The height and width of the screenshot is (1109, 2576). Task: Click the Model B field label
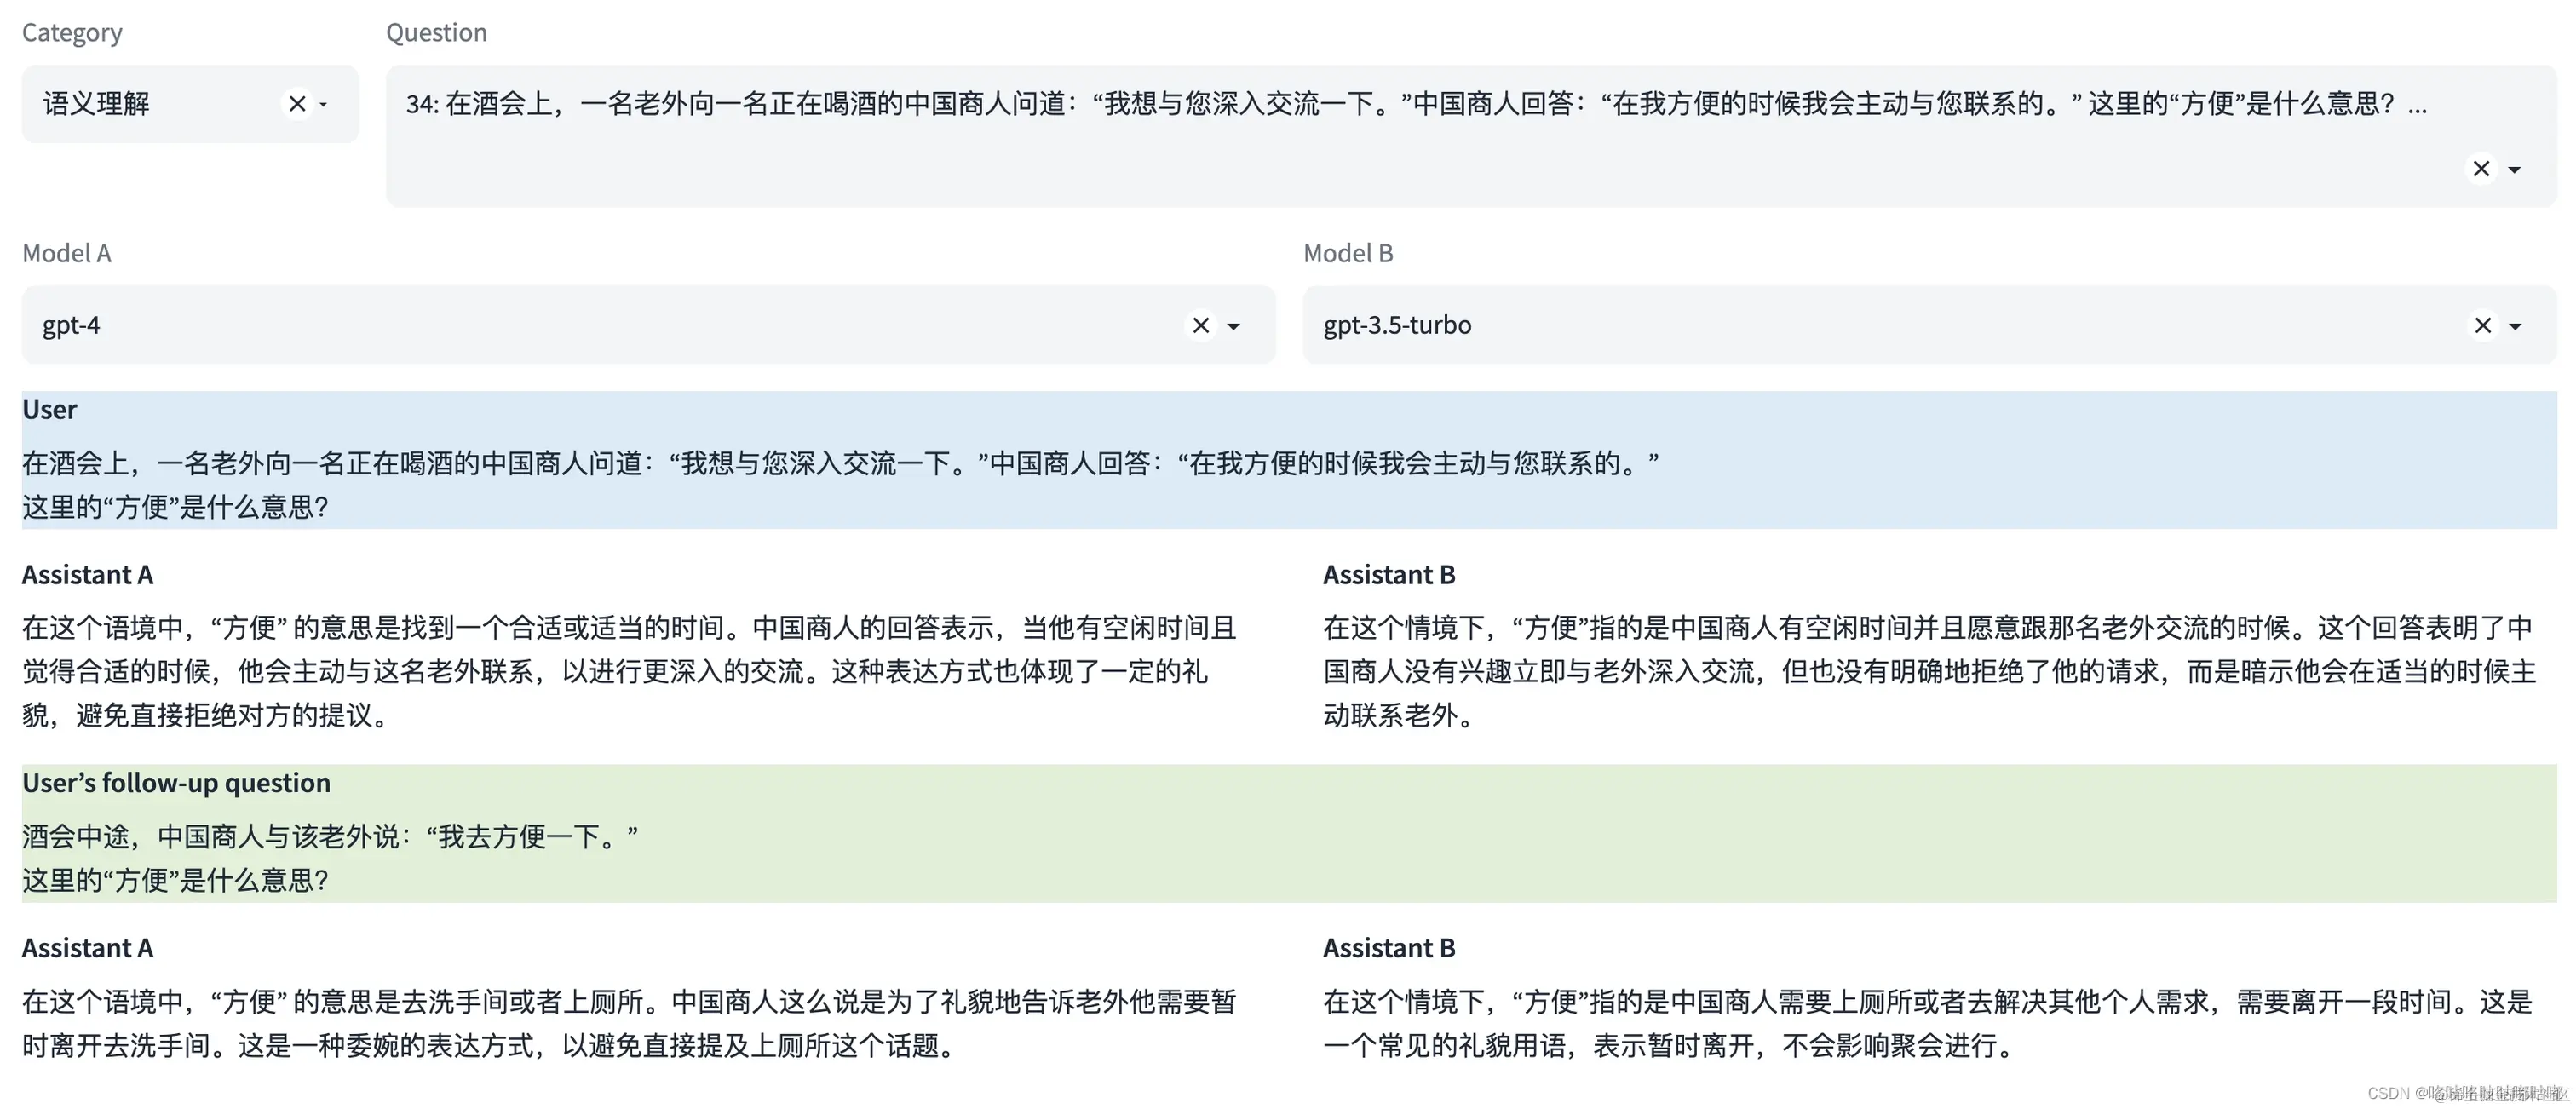(1348, 253)
